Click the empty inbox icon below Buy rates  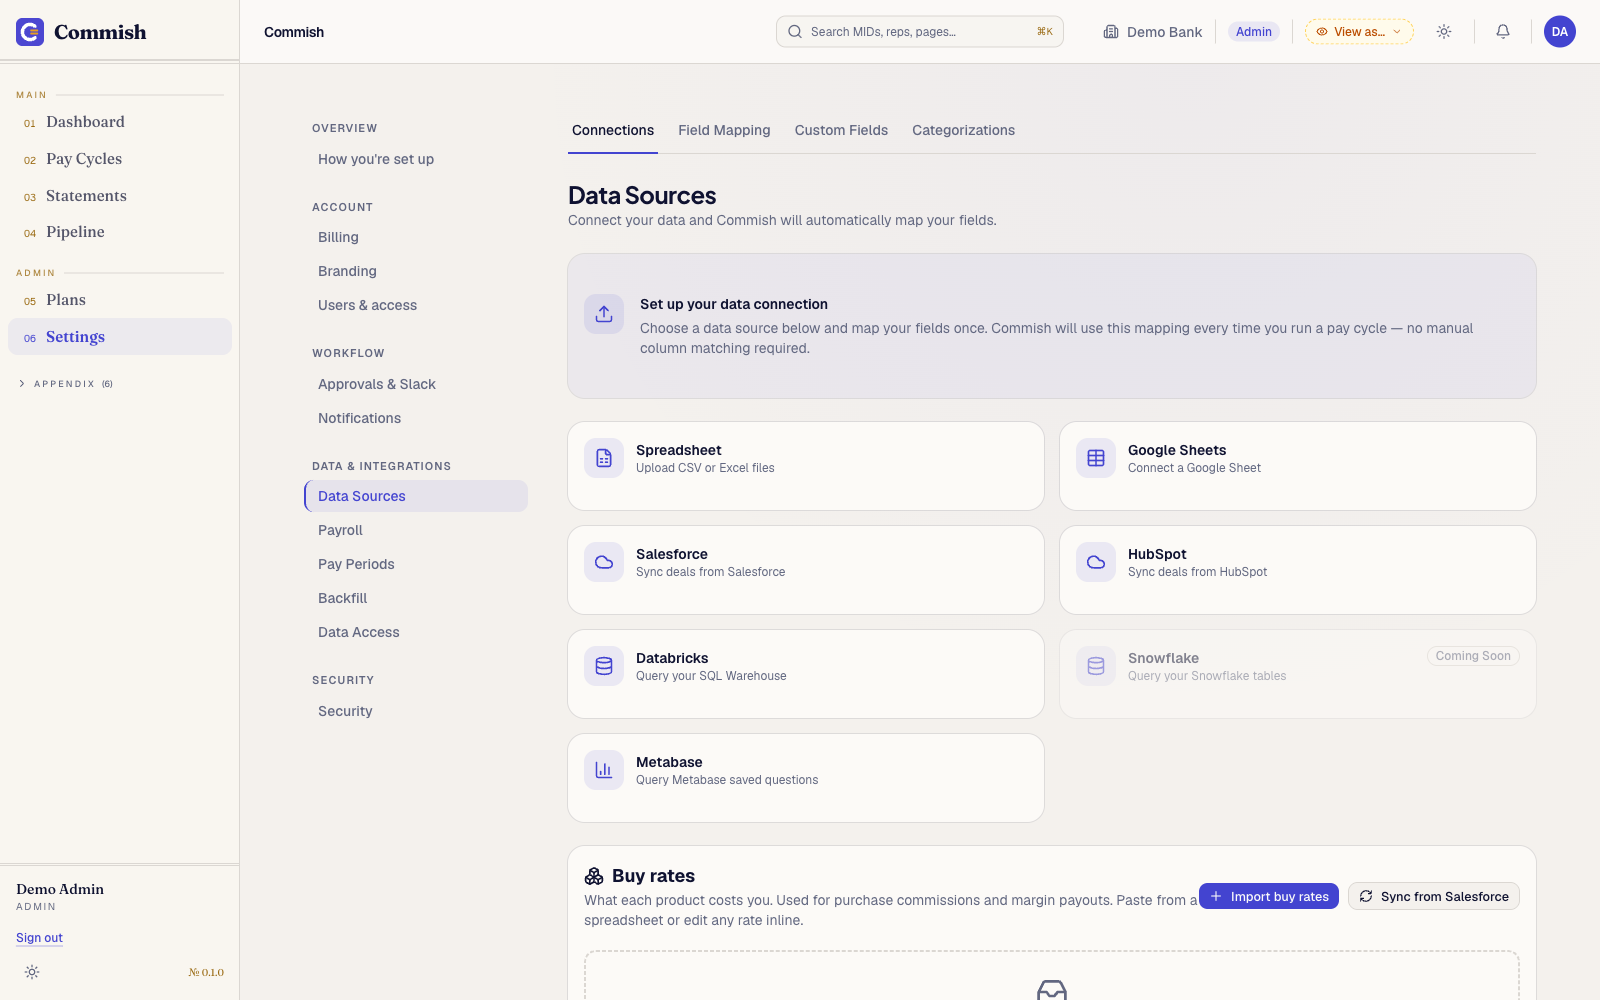pyautogui.click(x=1052, y=990)
